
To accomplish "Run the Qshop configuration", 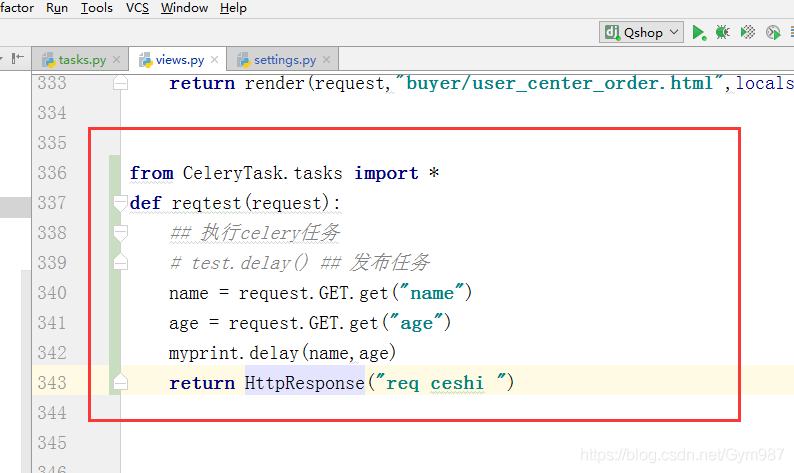I will 699,32.
